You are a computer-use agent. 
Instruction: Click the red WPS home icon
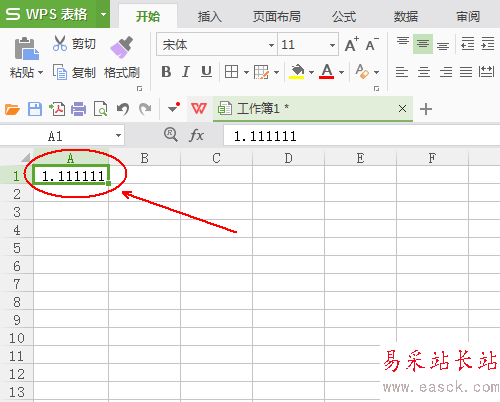(199, 109)
